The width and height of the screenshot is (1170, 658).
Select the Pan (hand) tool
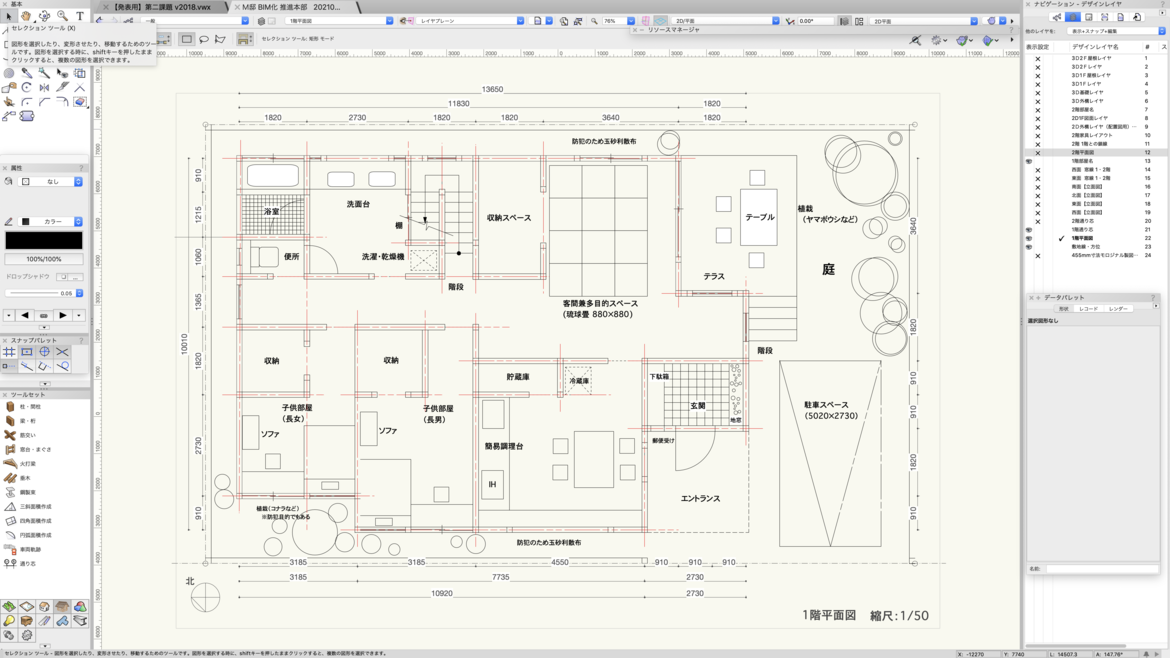pyautogui.click(x=25, y=16)
